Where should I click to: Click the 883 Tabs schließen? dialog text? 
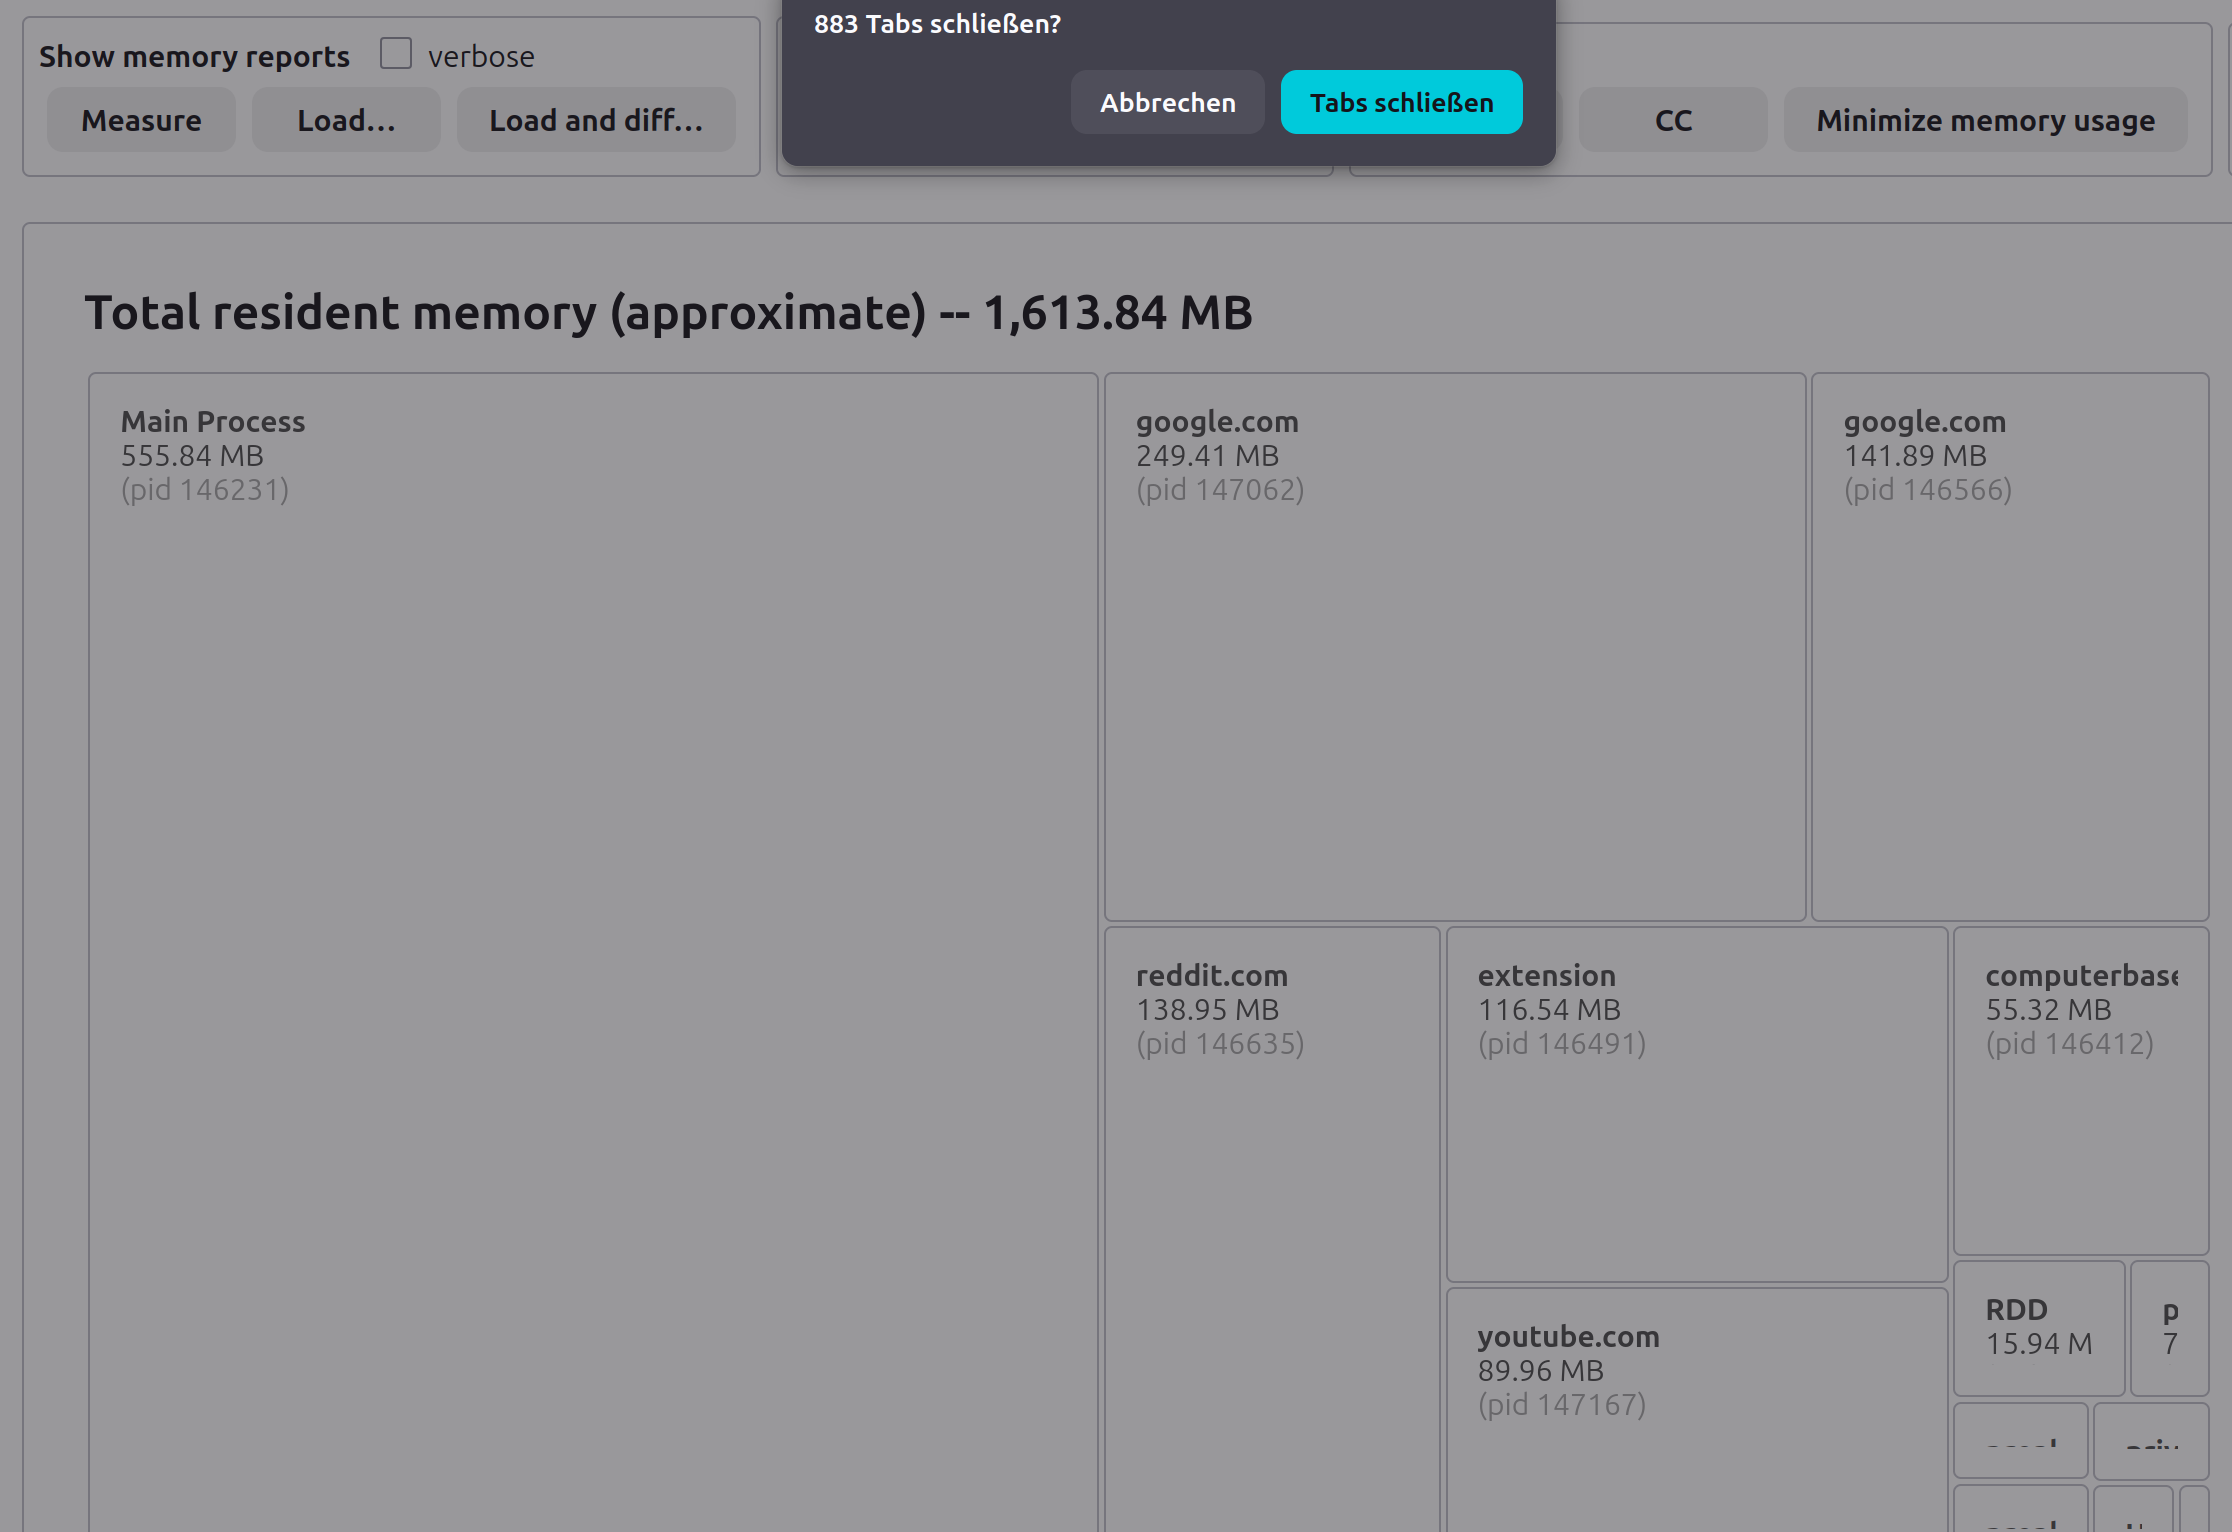coord(937,24)
